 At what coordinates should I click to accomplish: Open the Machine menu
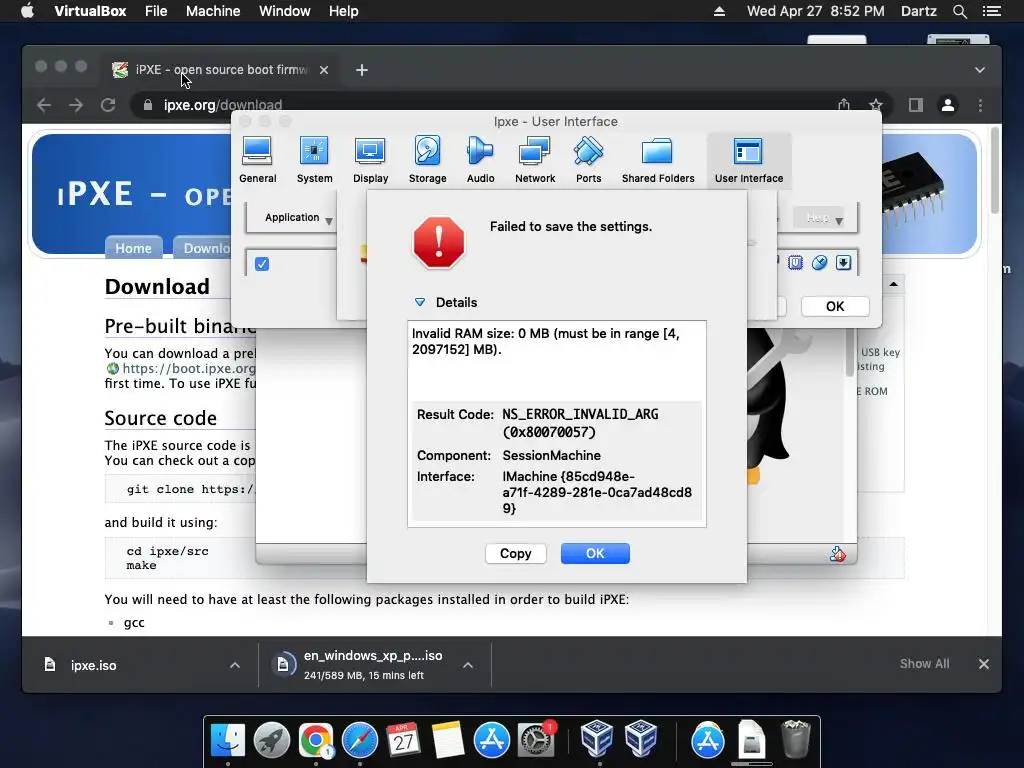(213, 11)
